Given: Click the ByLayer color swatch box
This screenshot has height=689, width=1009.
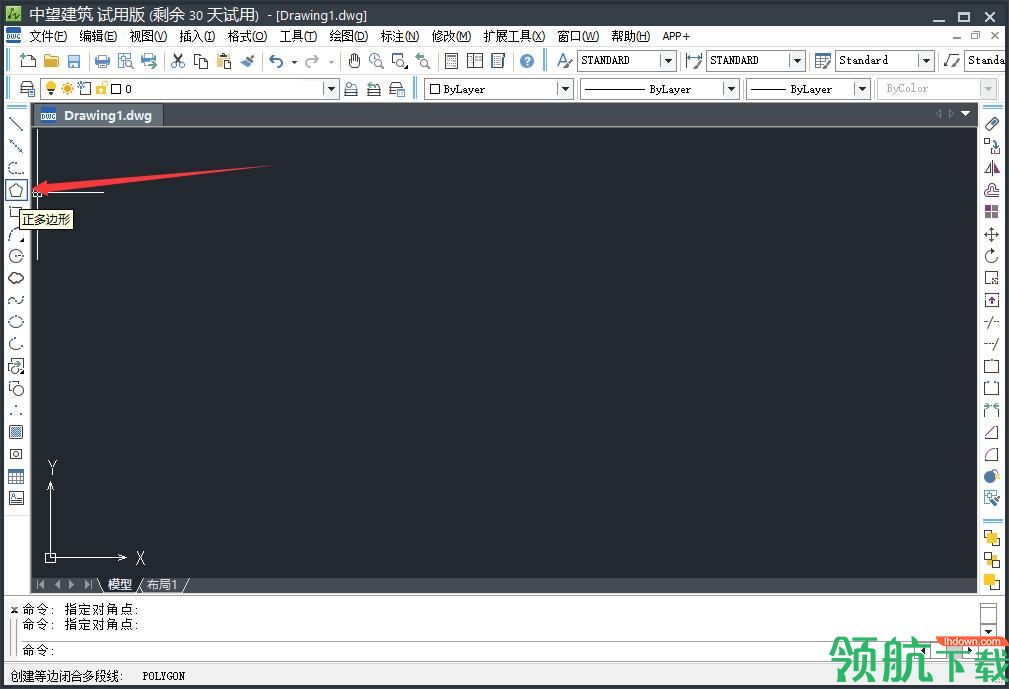Looking at the screenshot, I should coord(435,89).
